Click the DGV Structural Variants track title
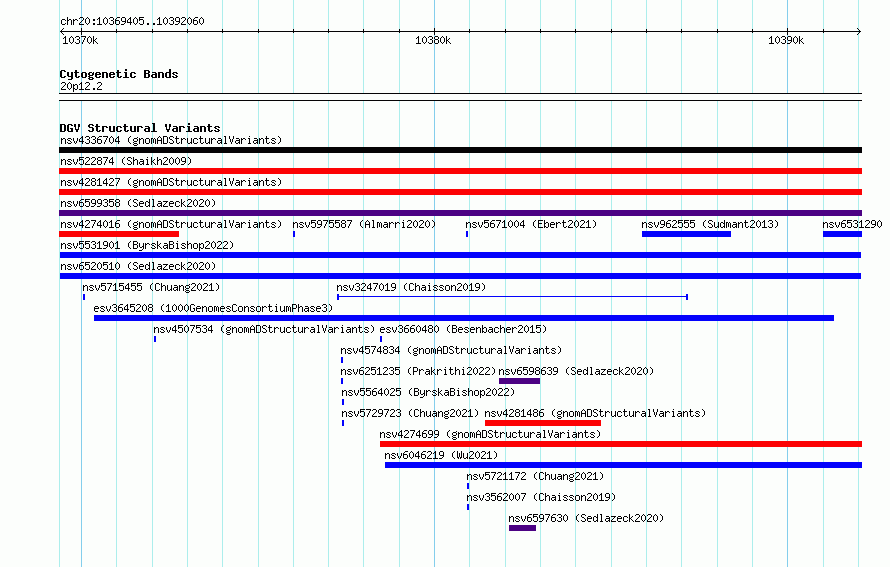 pyautogui.click(x=140, y=128)
